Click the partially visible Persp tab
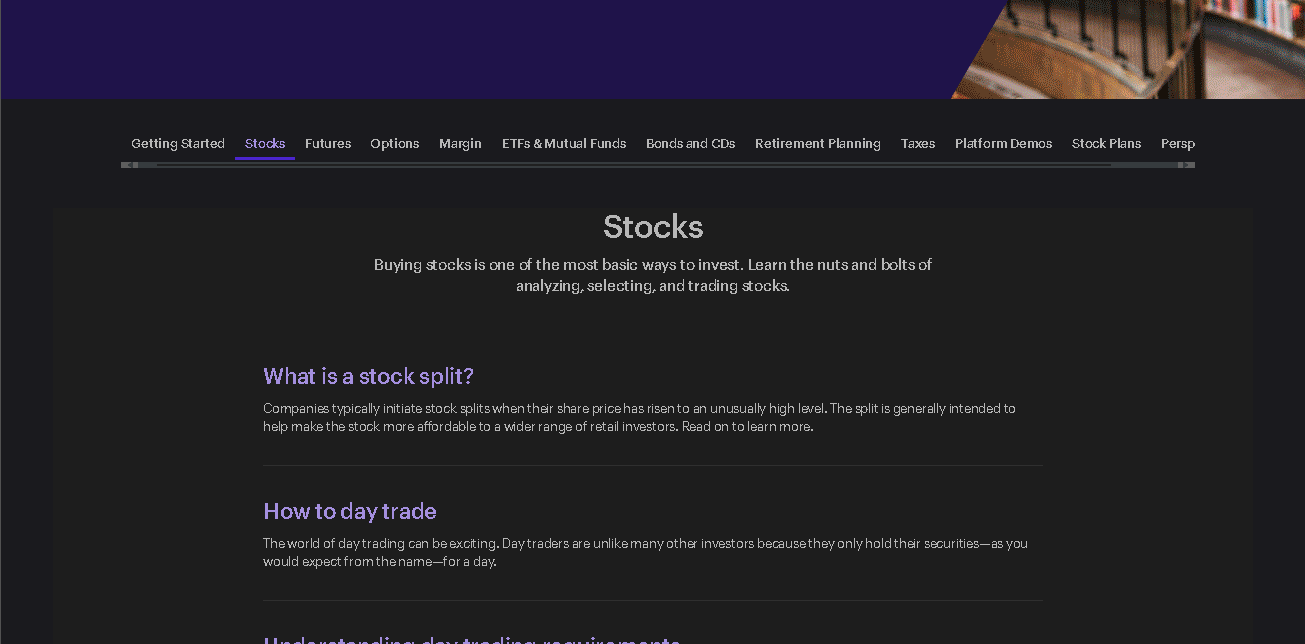The image size is (1305, 644). tap(1177, 143)
